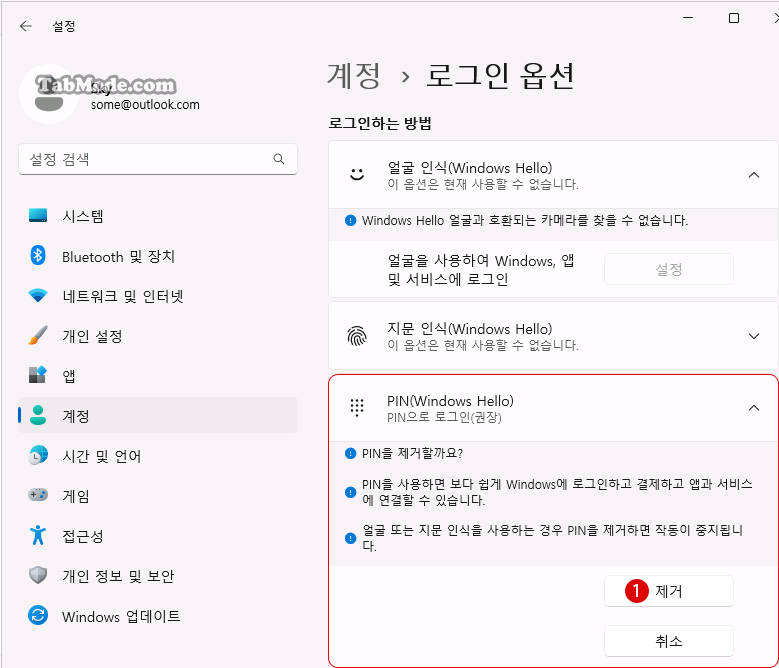Click the System monitor icon
This screenshot has width=779, height=668.
pyautogui.click(x=38, y=216)
